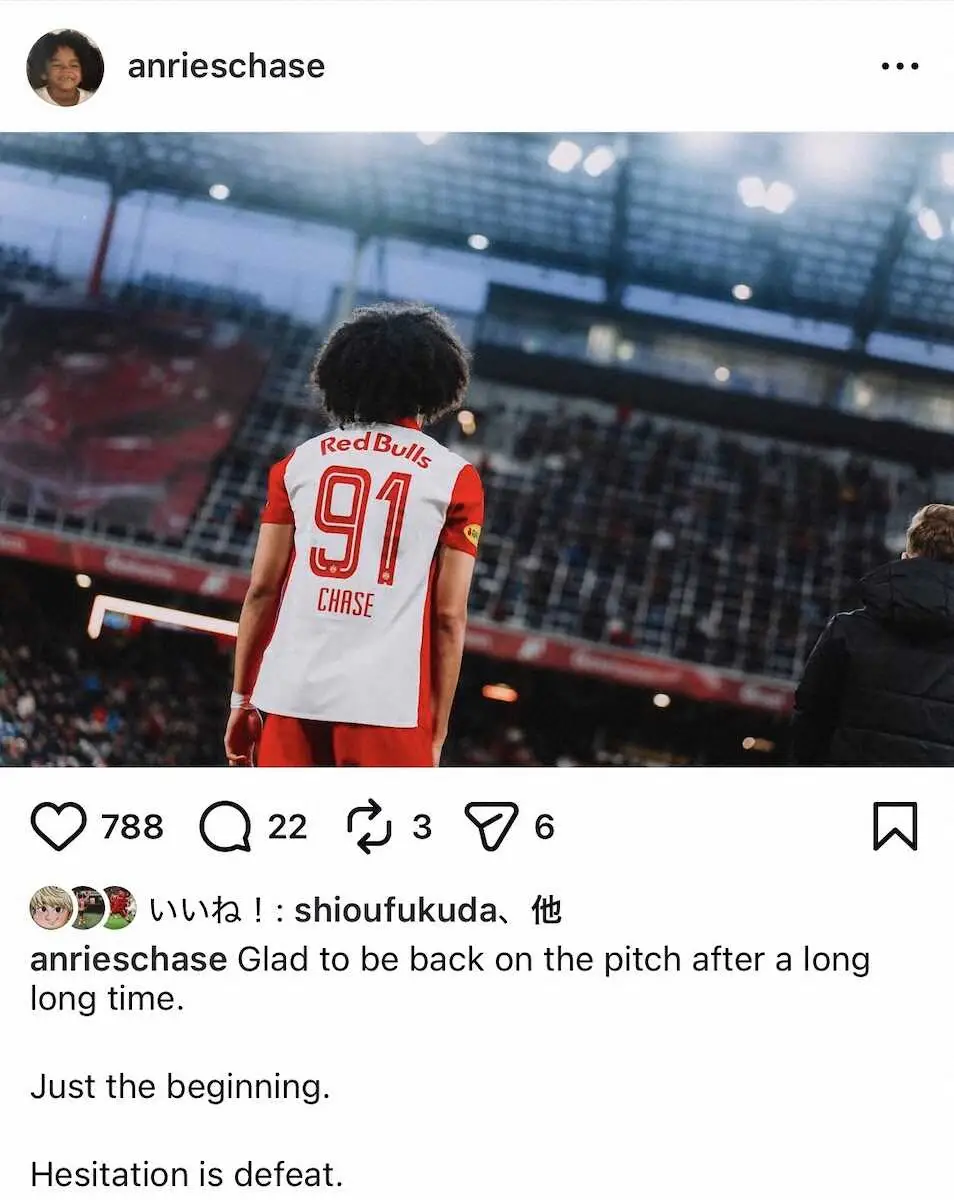Open anrieschase username in the header

(226, 66)
